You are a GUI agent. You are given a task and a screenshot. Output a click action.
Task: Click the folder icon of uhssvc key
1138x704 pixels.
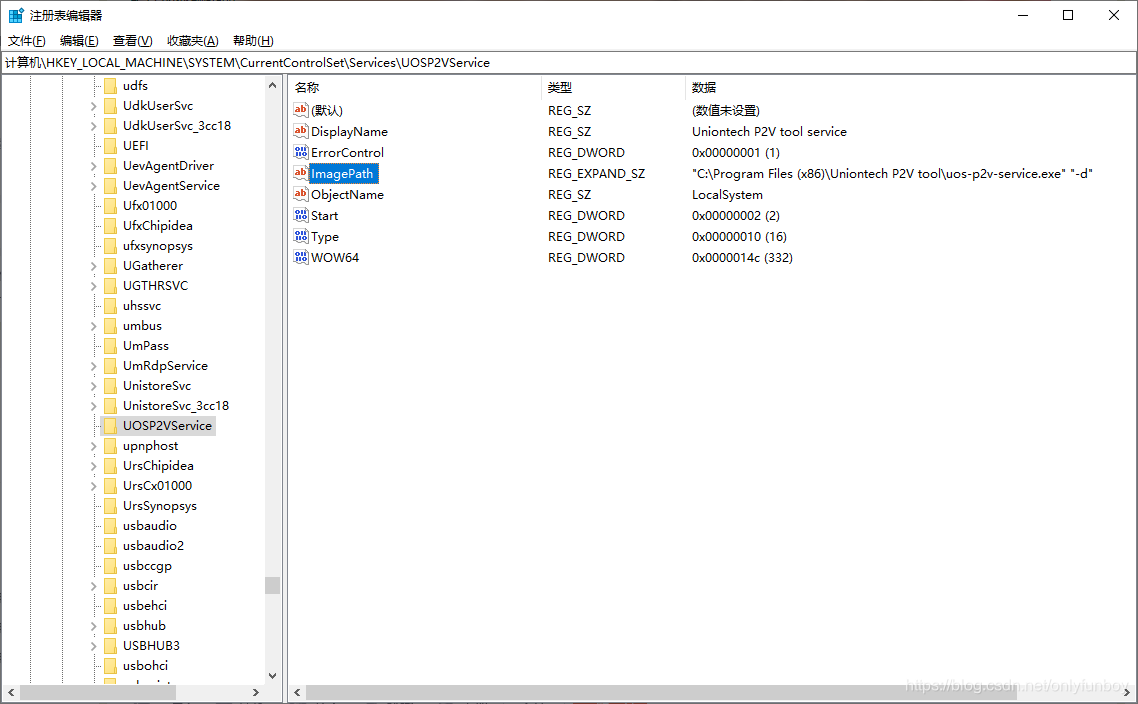pyautogui.click(x=110, y=306)
